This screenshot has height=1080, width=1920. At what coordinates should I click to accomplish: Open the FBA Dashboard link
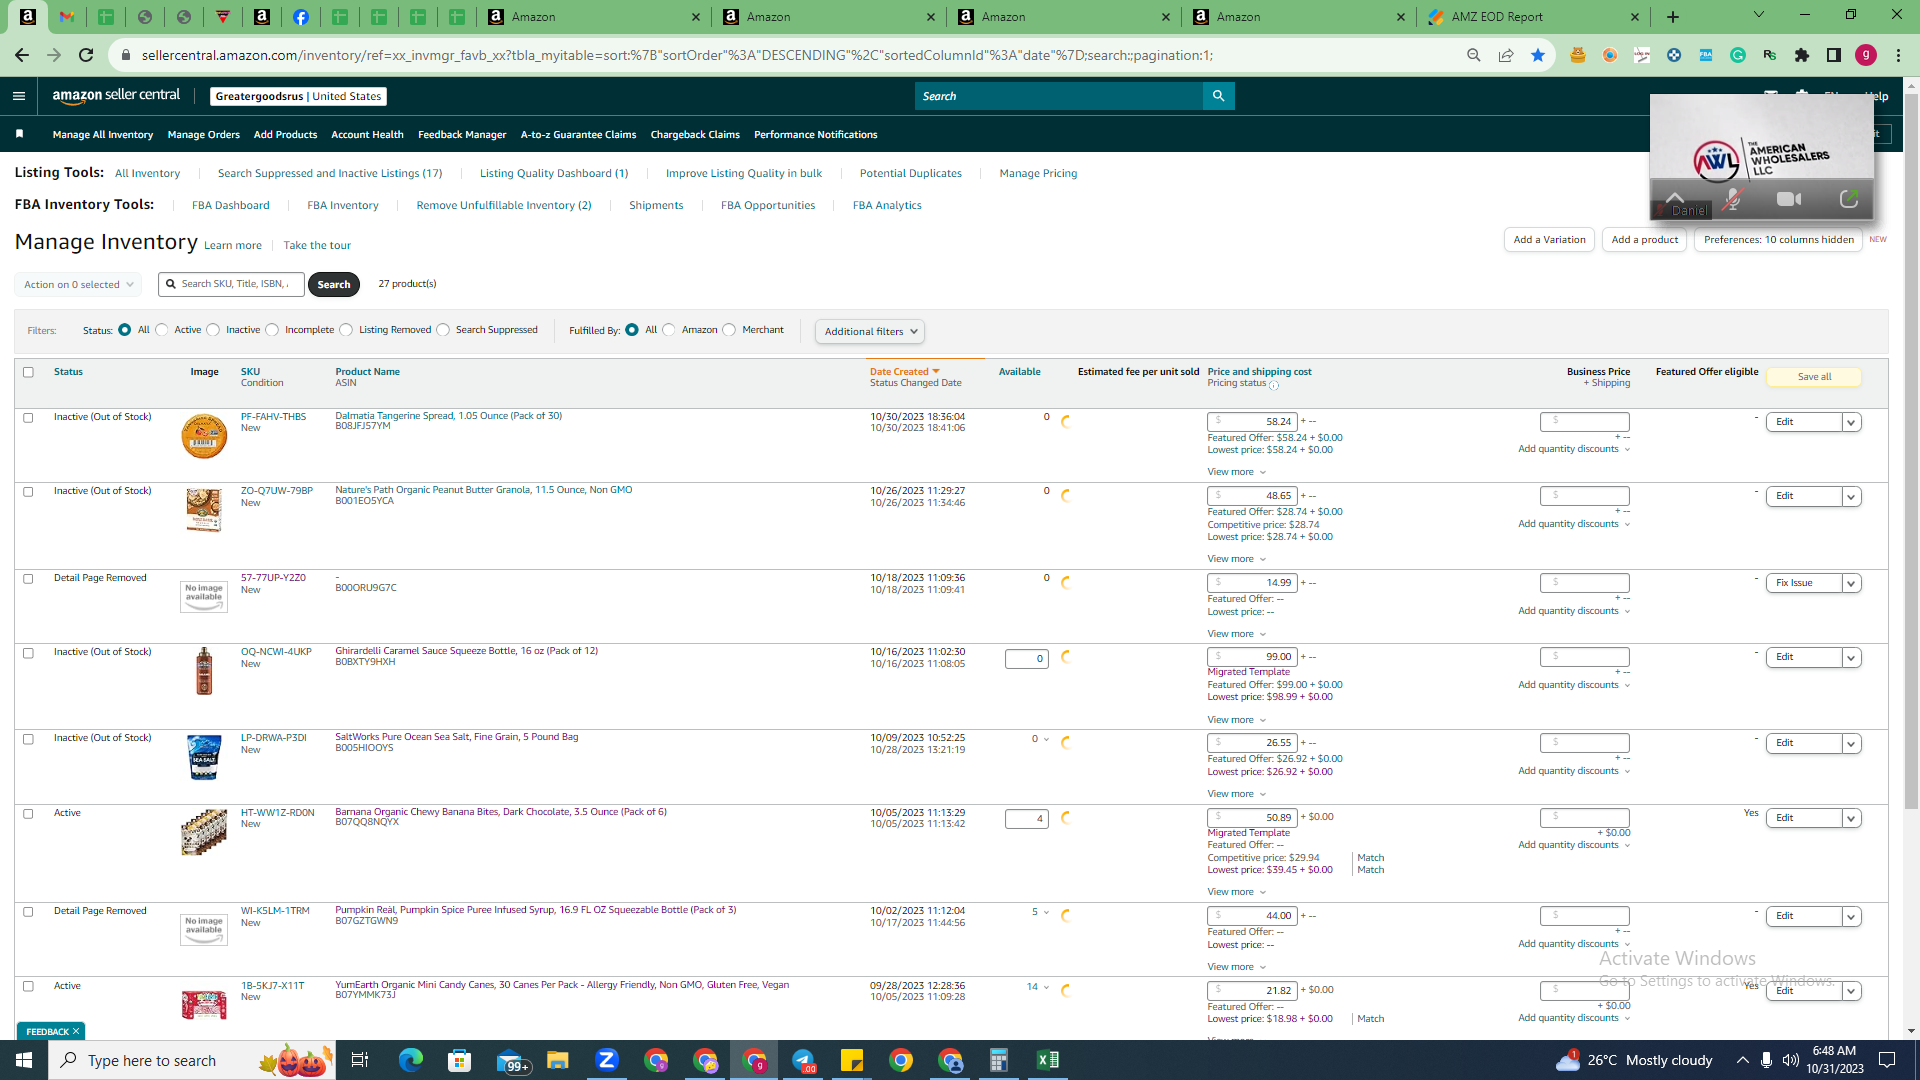(231, 206)
